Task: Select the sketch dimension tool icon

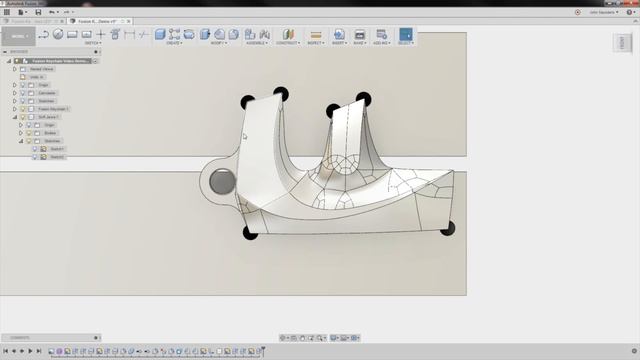Action: click(x=129, y=34)
